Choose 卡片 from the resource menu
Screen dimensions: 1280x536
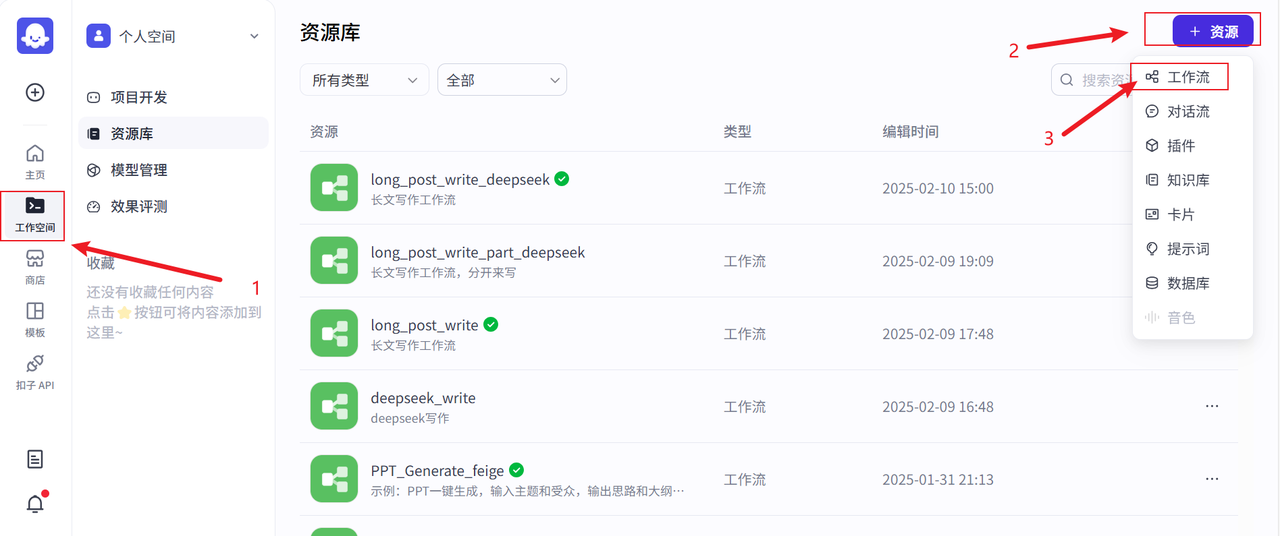[1192, 214]
